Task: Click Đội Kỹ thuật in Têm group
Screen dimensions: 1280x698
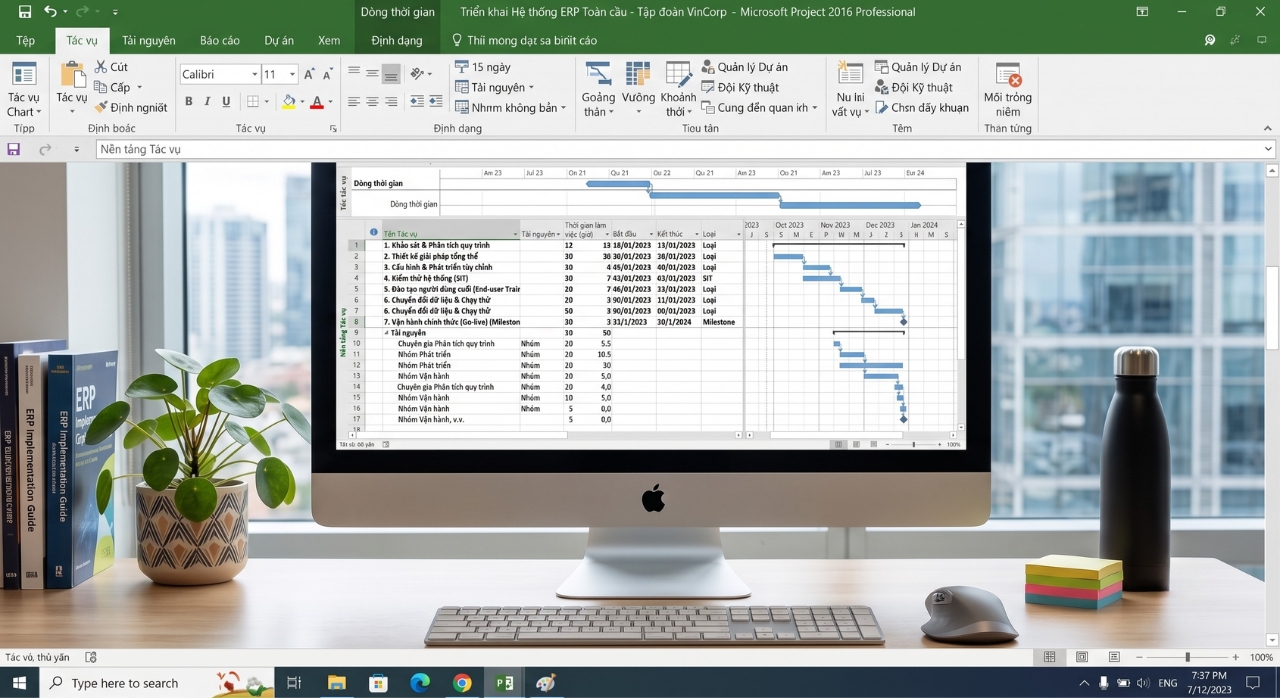Action: tap(914, 87)
